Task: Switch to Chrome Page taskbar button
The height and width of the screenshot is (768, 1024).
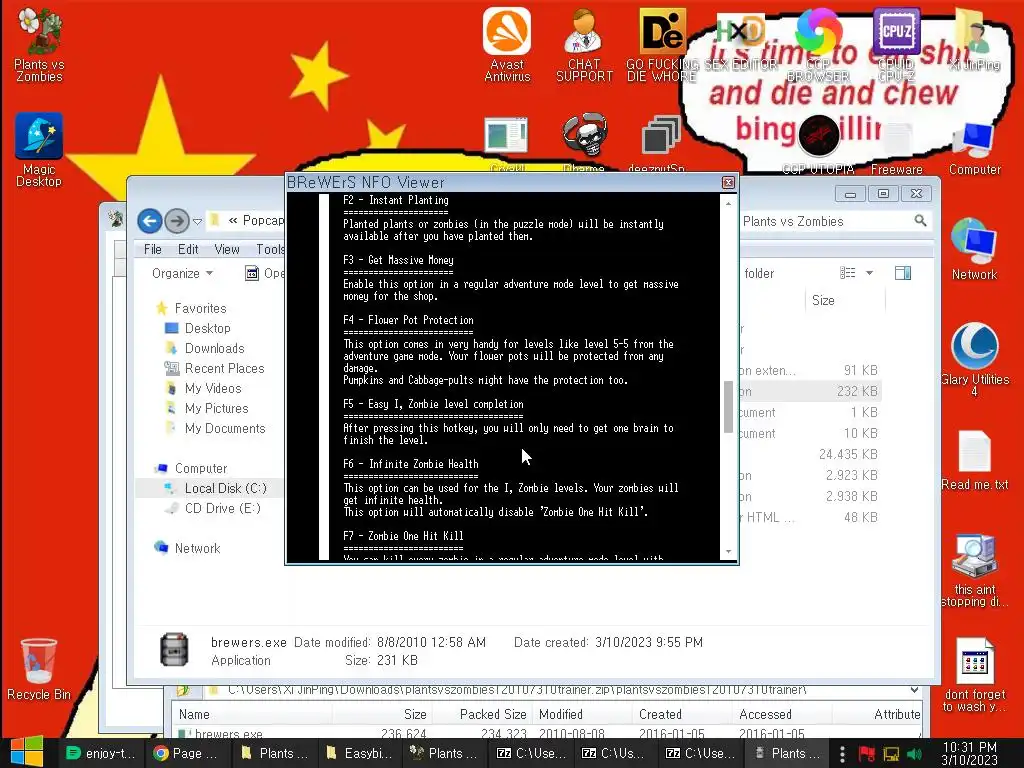Action: (x=187, y=753)
